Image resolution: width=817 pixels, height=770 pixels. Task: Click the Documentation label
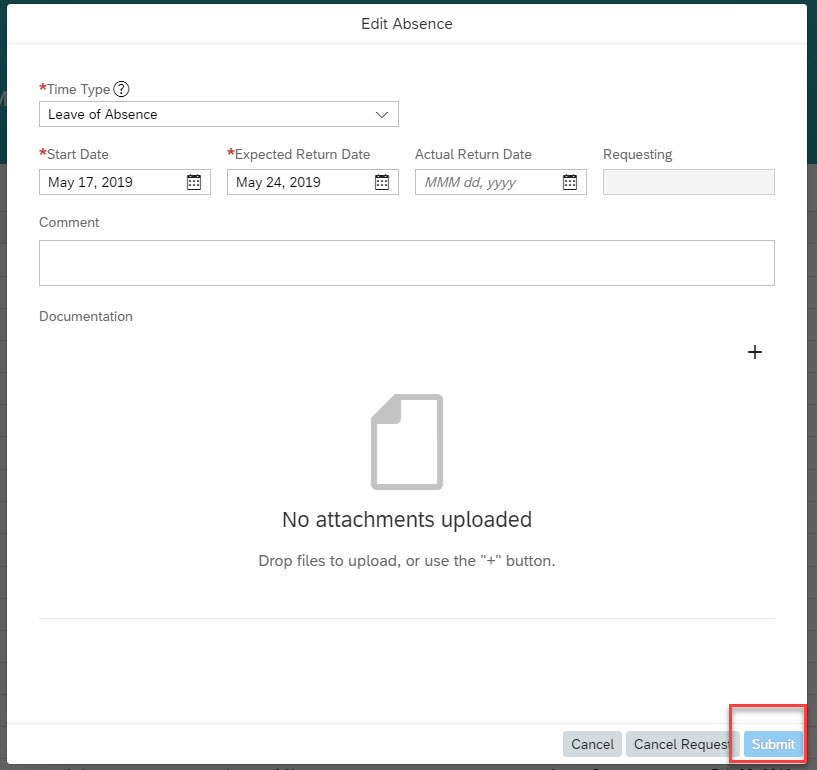[x=86, y=316]
